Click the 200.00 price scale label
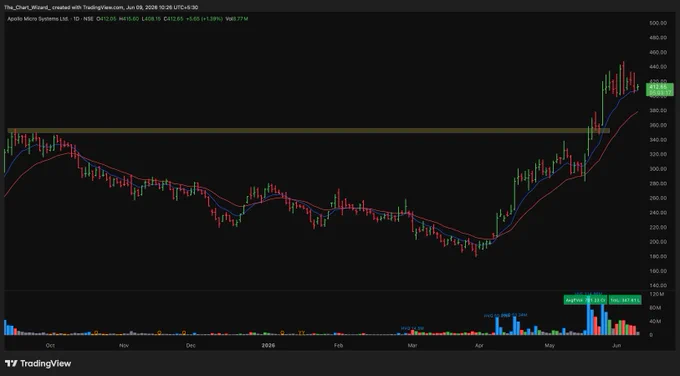 point(658,242)
